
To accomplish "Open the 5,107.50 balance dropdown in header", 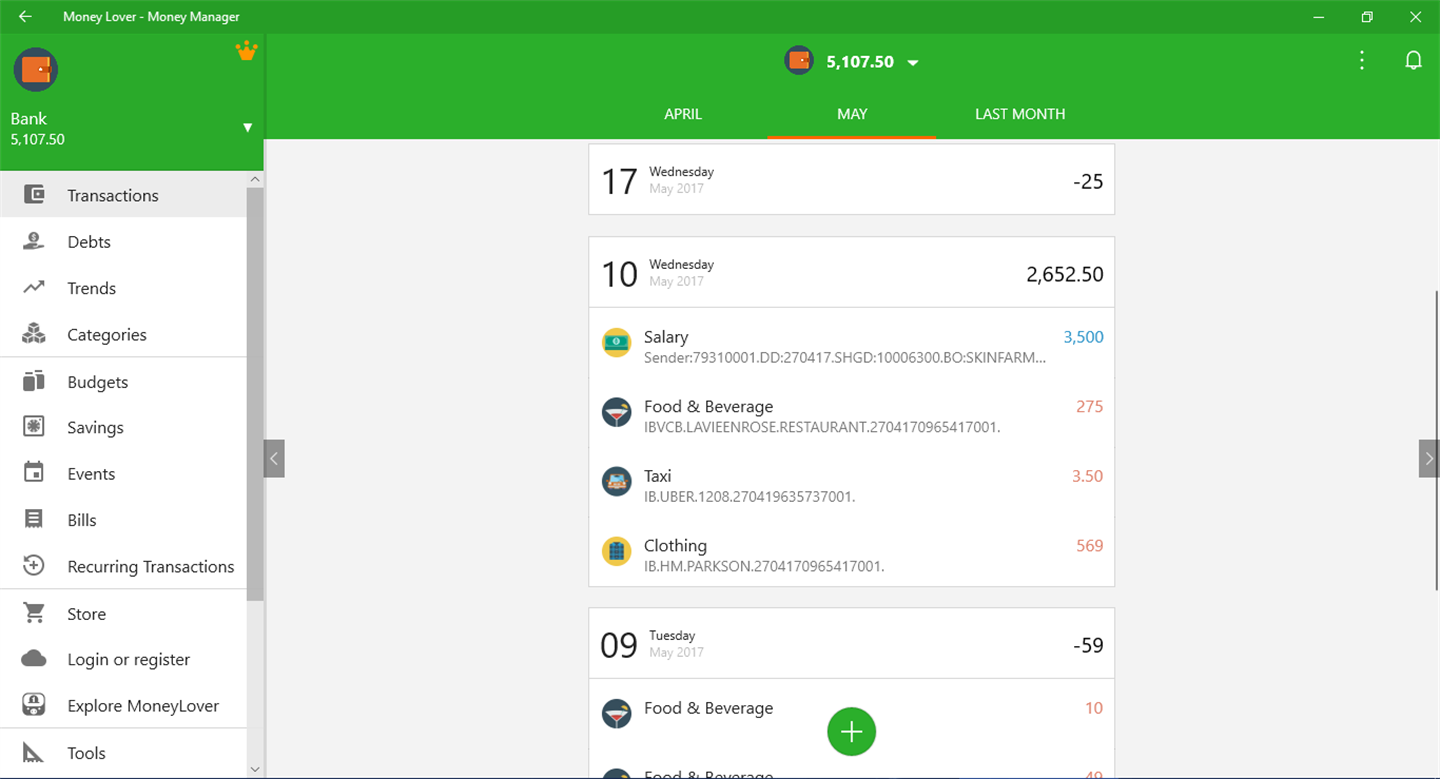I will 852,62.
